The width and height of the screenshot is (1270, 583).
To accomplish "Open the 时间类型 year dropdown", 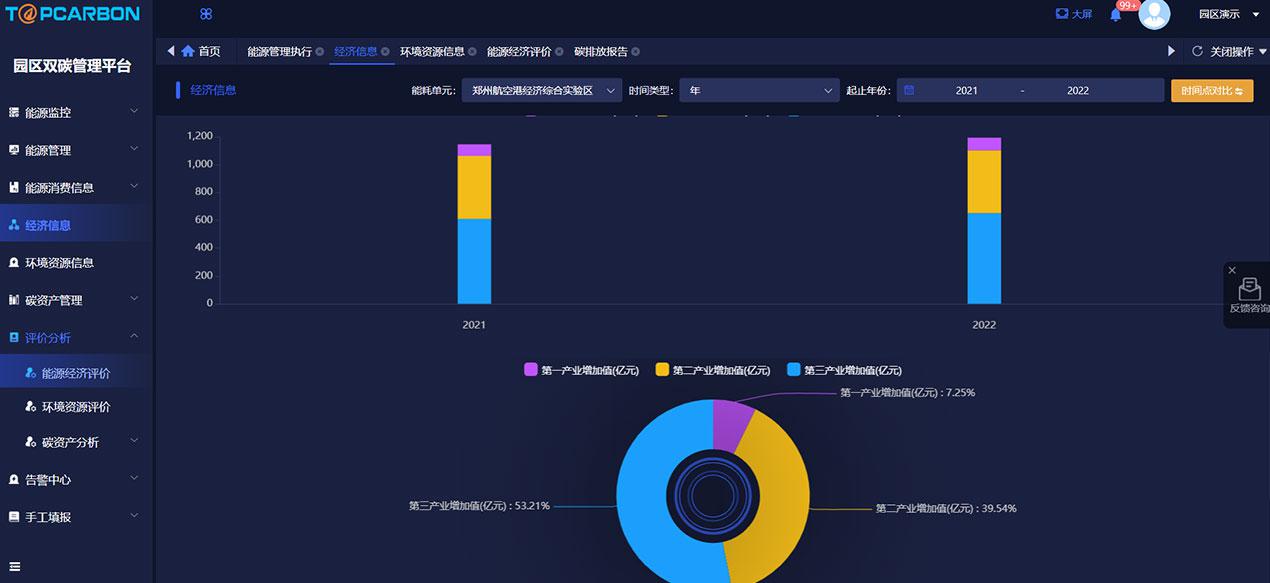I will pos(759,90).
